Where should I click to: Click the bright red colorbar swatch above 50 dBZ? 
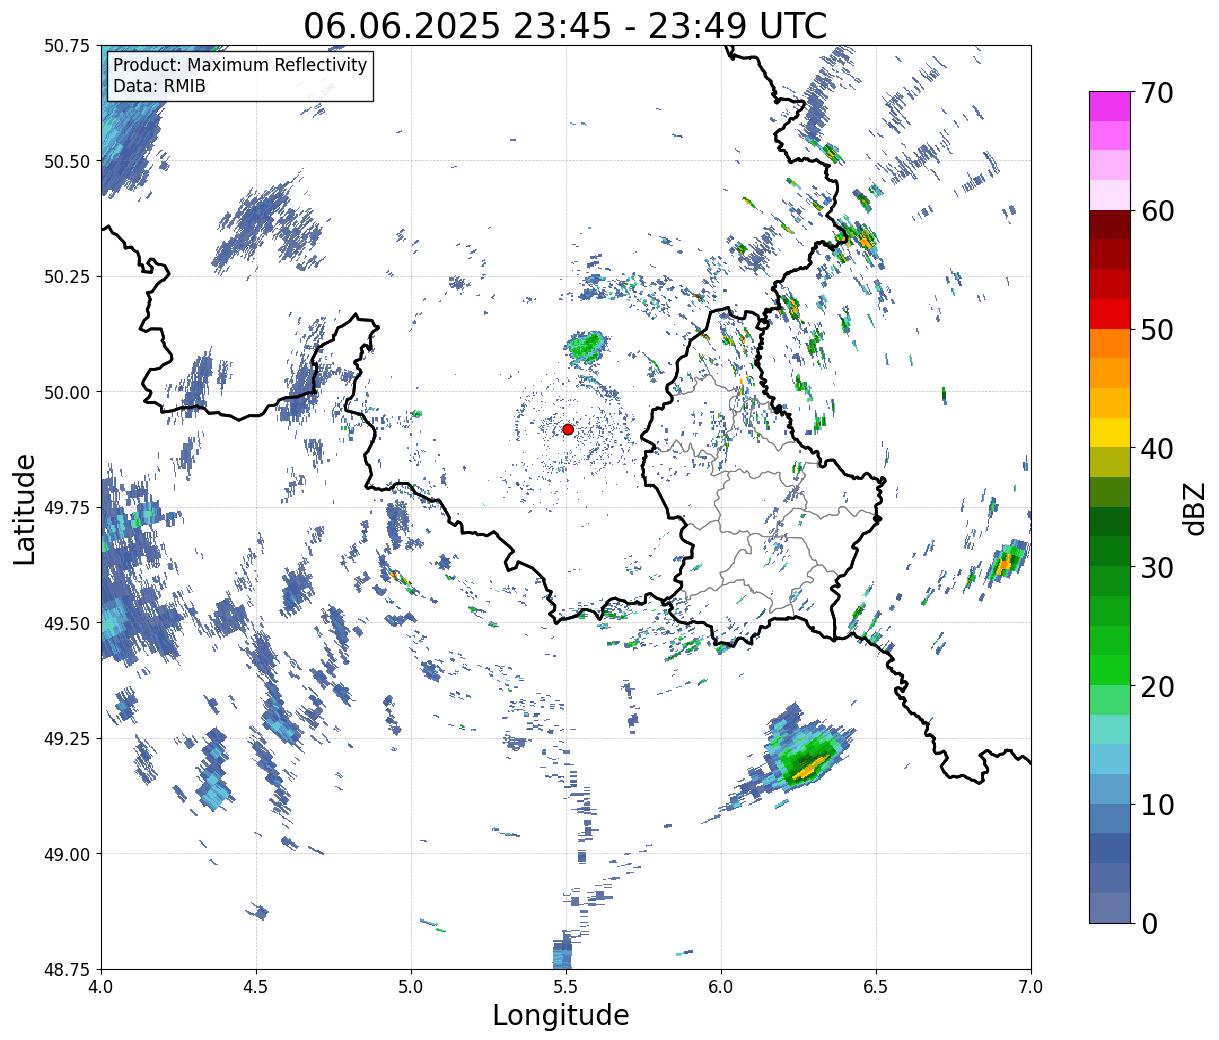click(1110, 314)
